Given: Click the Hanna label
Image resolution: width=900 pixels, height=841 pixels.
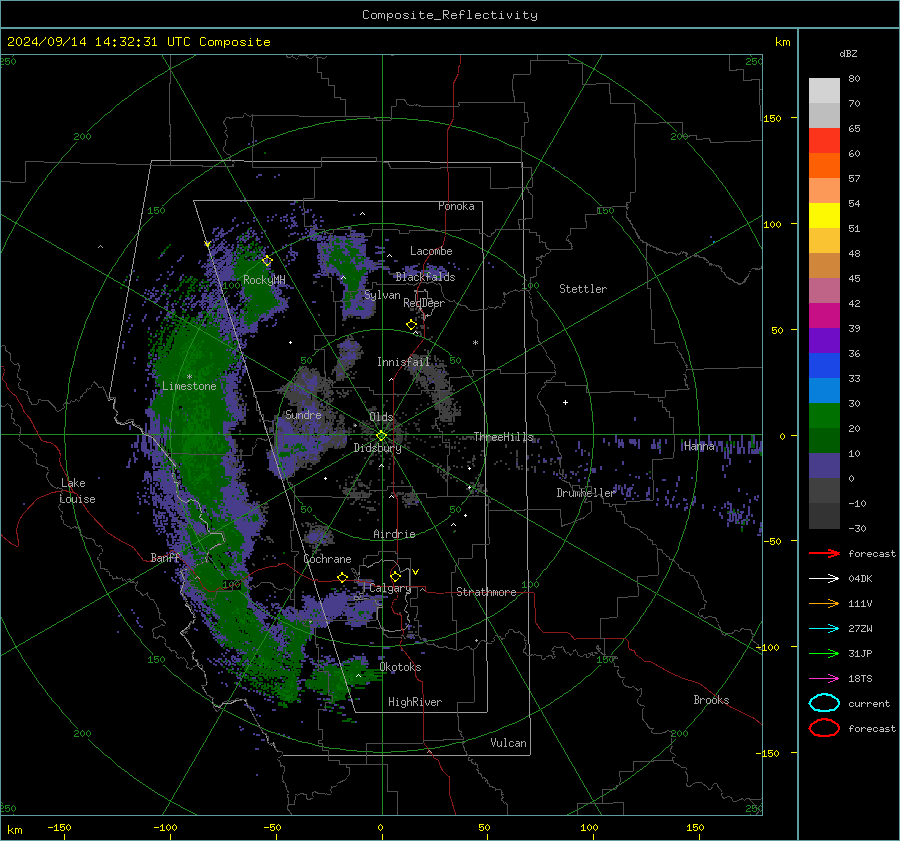Looking at the screenshot, I should [699, 445].
